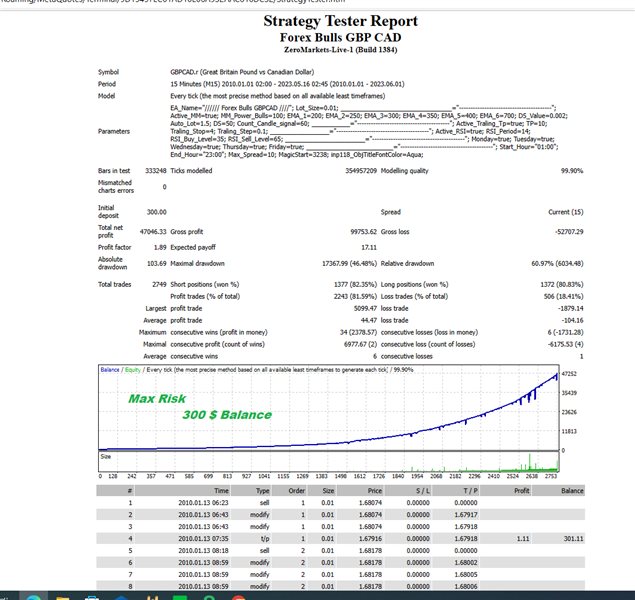Viewport: 635px width, 600px height.
Task: Click time cell '2010.01.13 08:18'
Action: 203,551
